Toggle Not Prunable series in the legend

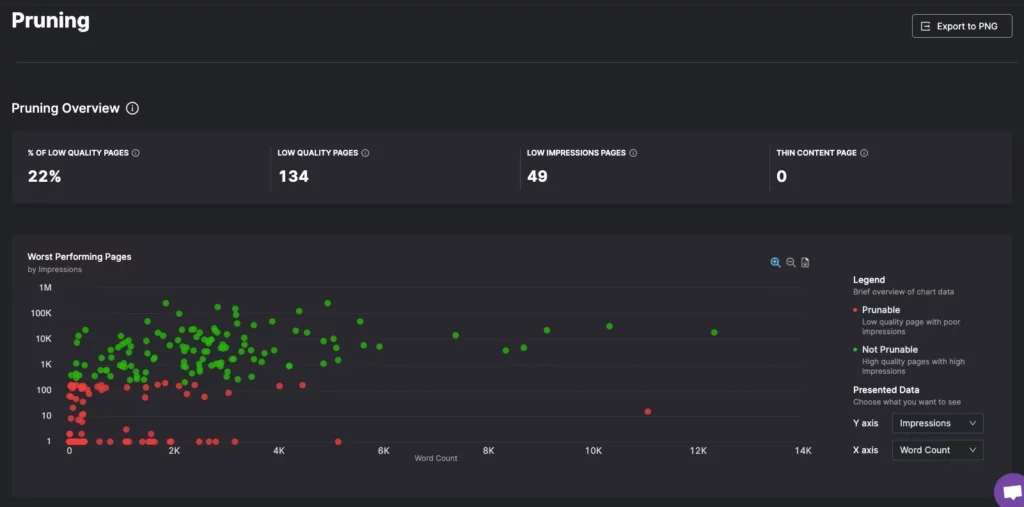pos(888,349)
